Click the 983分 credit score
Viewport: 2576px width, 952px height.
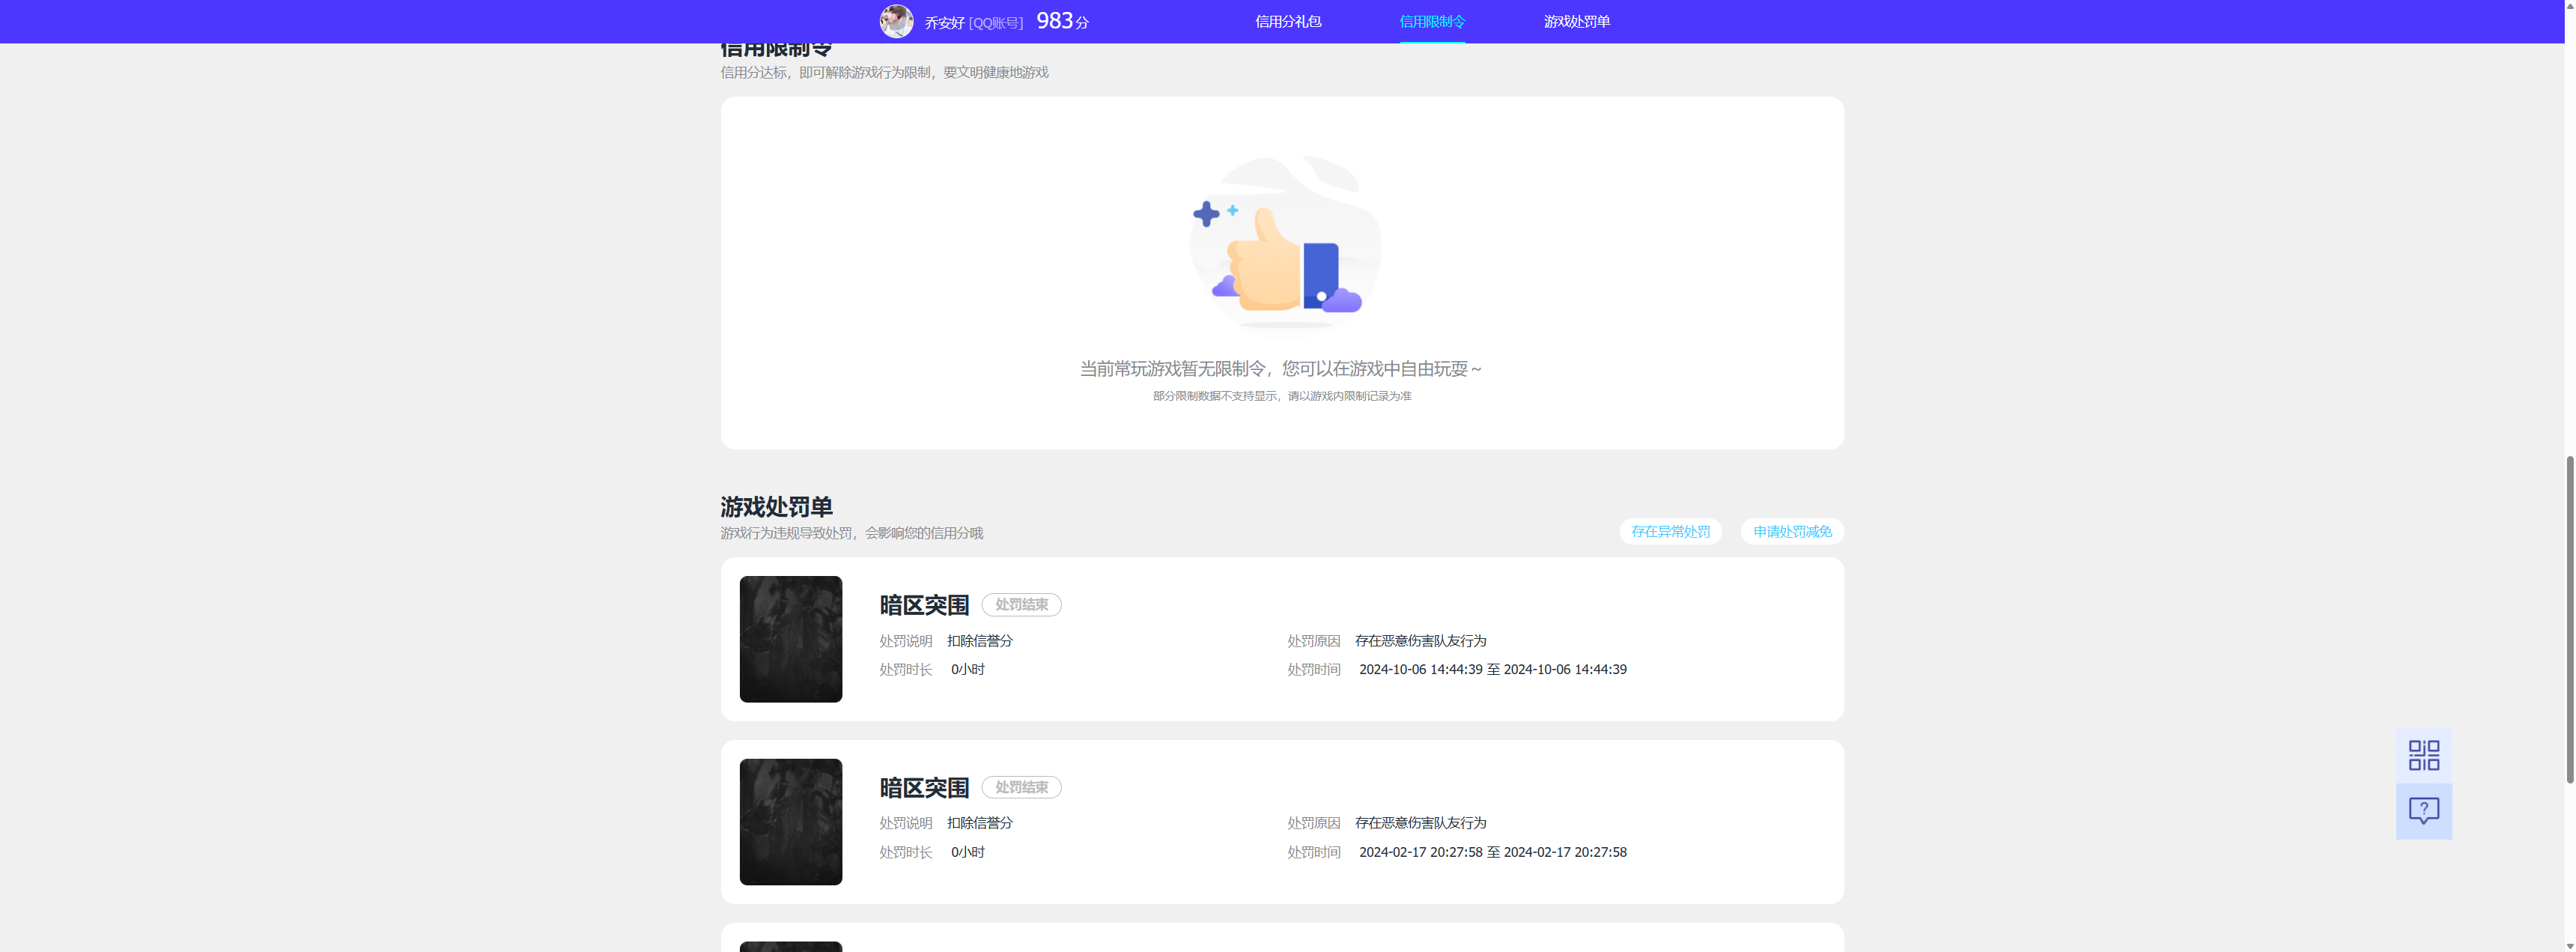[1062, 21]
